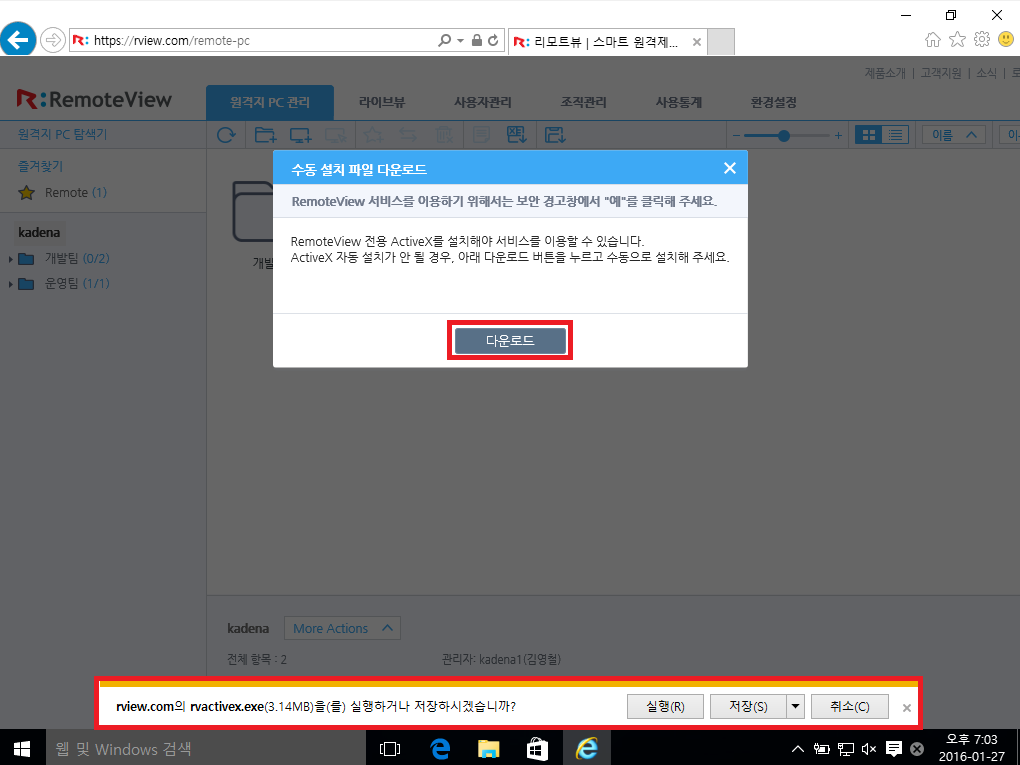Open the address bar dropdown arrow
Viewport: 1020px width, 765px height.
coord(461,40)
